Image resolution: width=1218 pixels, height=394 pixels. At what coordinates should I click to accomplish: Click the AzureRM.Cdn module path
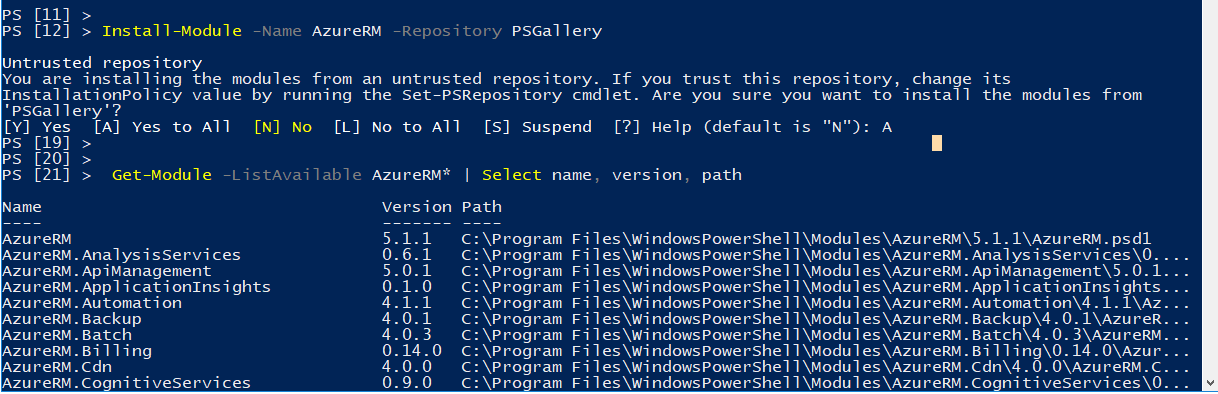pyautogui.click(x=827, y=367)
